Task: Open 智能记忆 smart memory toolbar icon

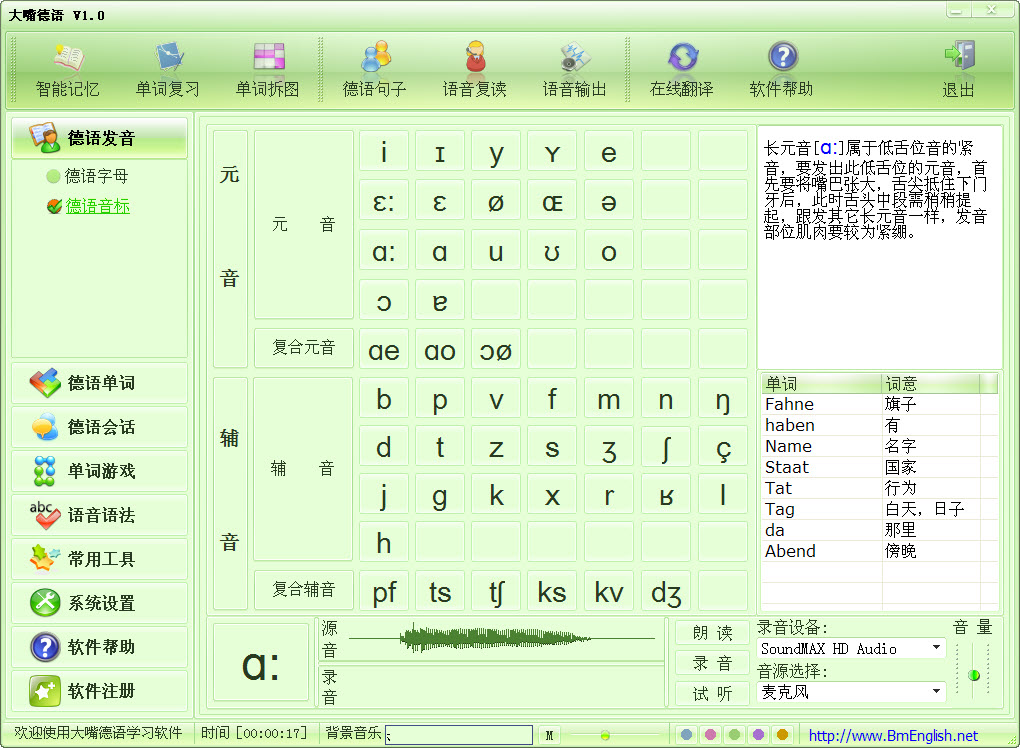Action: click(67, 70)
